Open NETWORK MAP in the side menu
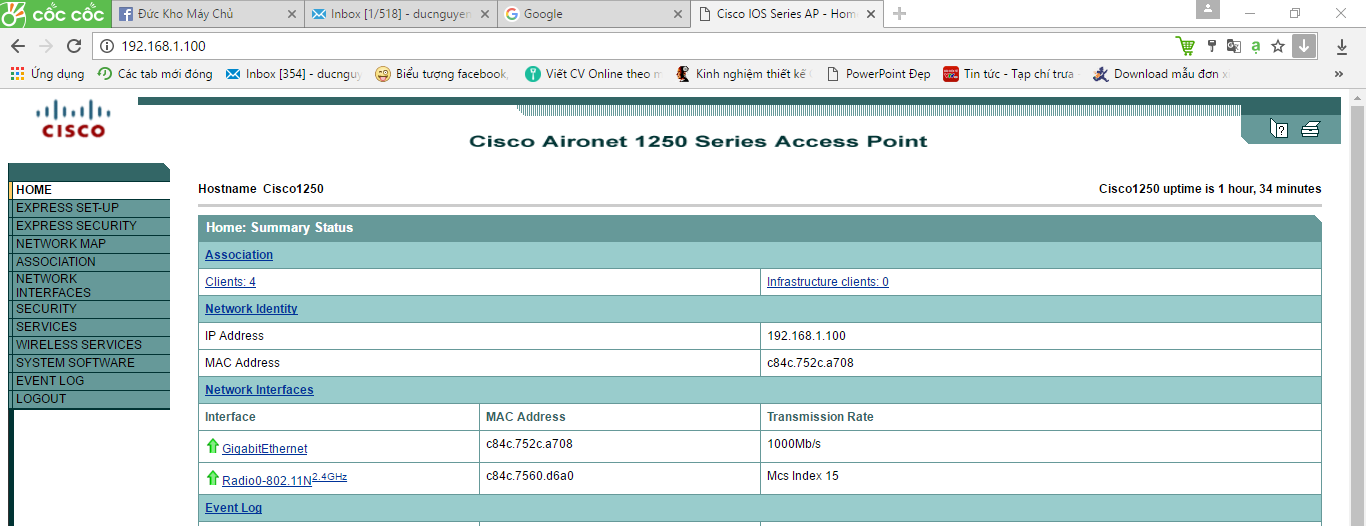The image size is (1366, 526). 90,244
